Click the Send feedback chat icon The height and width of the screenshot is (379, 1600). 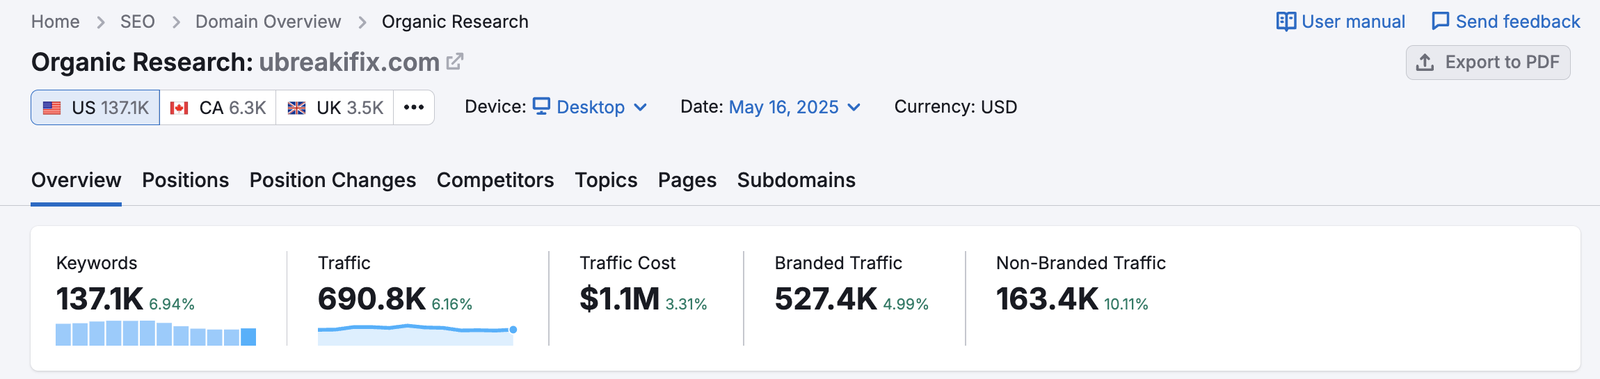[x=1440, y=22]
